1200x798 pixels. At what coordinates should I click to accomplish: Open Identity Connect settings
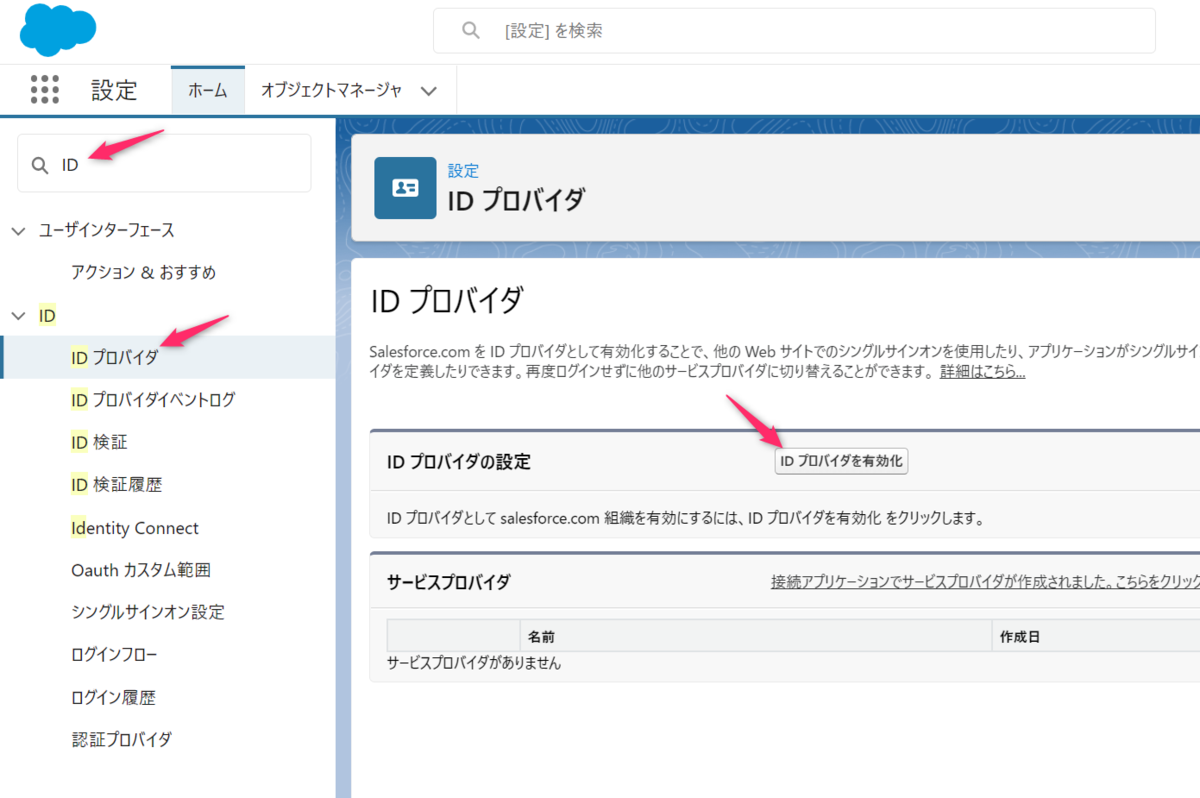133,527
